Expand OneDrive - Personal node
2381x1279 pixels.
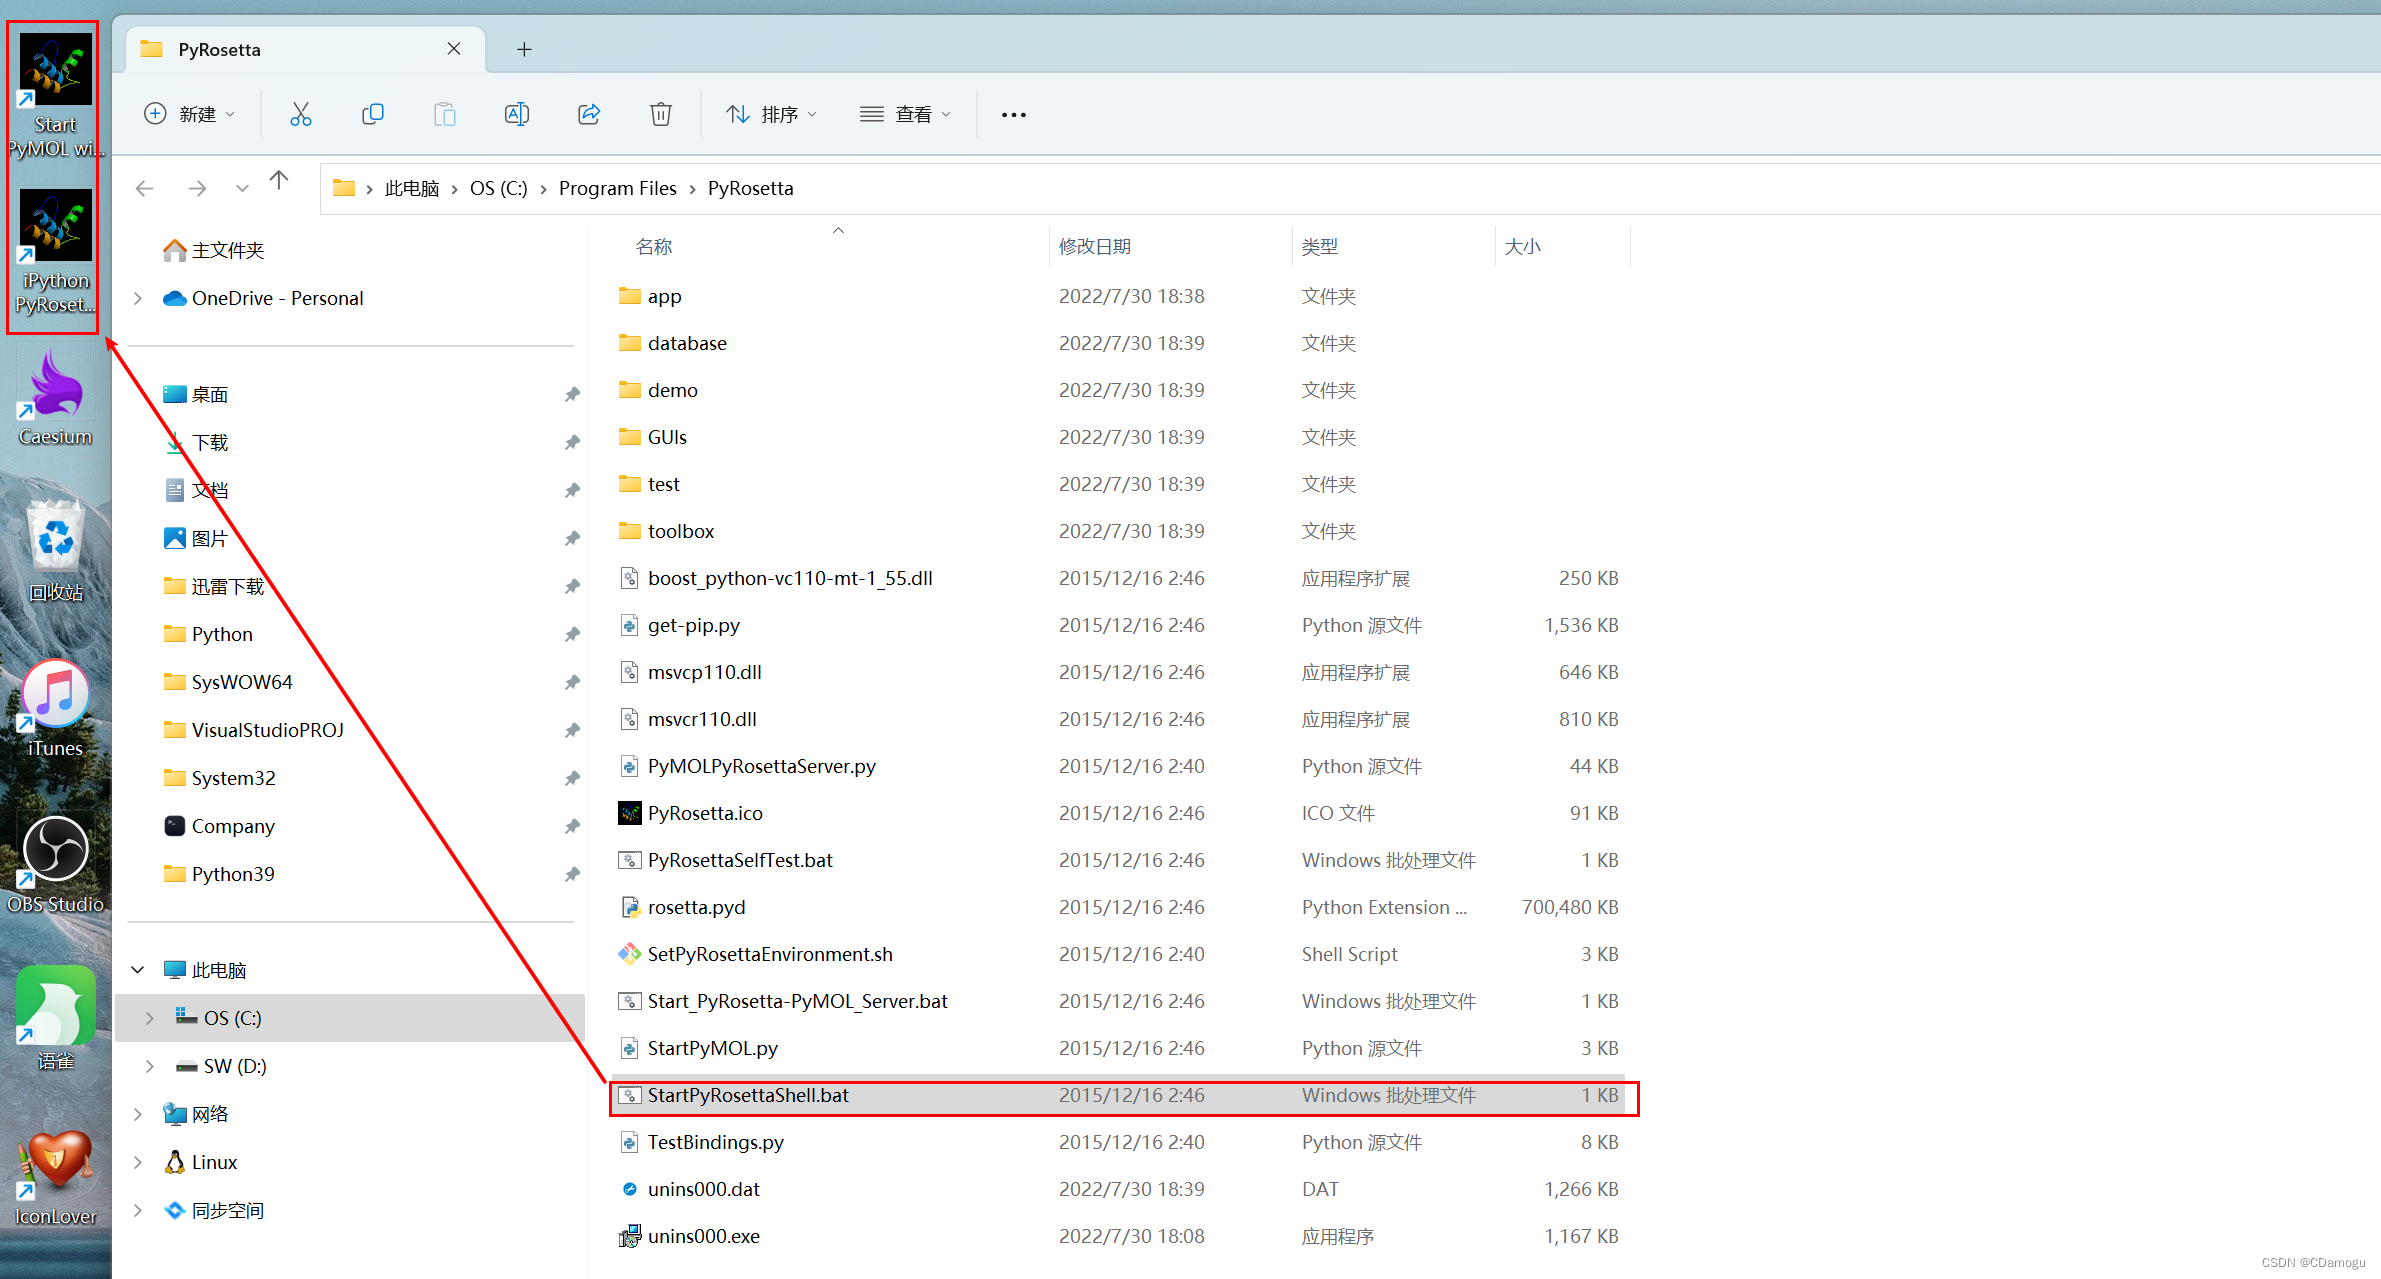point(138,298)
